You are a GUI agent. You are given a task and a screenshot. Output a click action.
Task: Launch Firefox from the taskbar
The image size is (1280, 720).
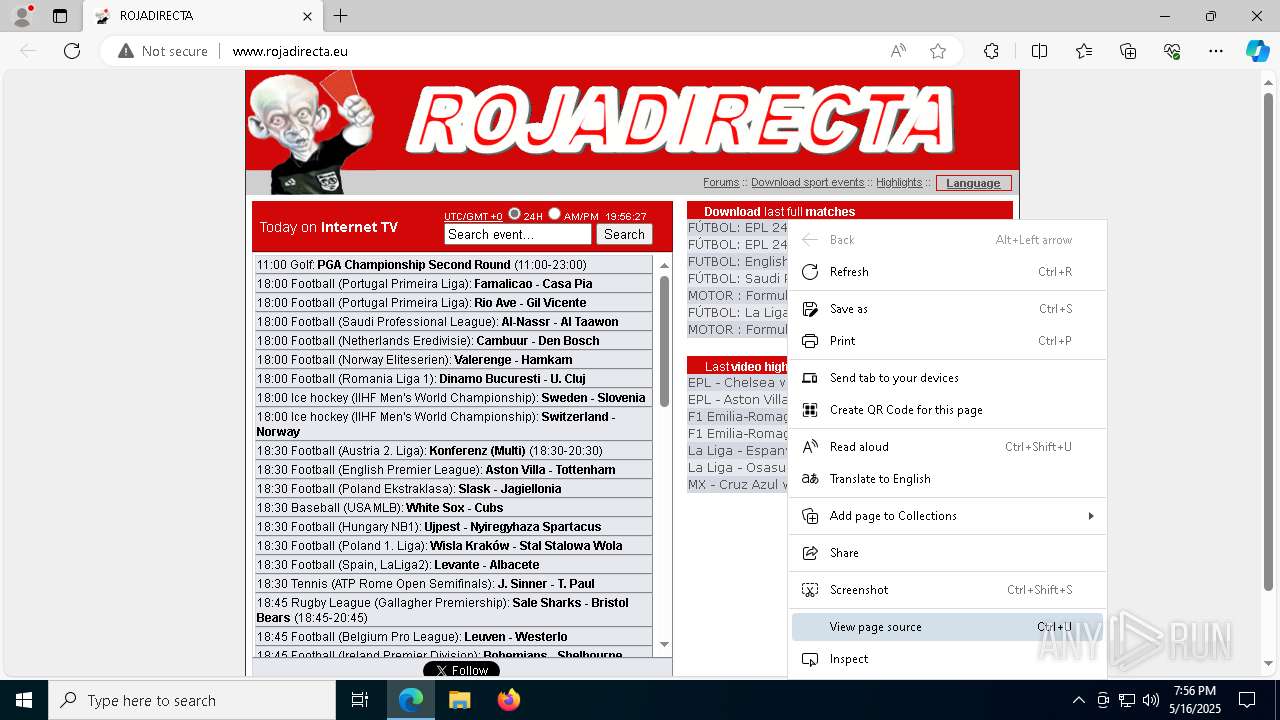click(508, 700)
